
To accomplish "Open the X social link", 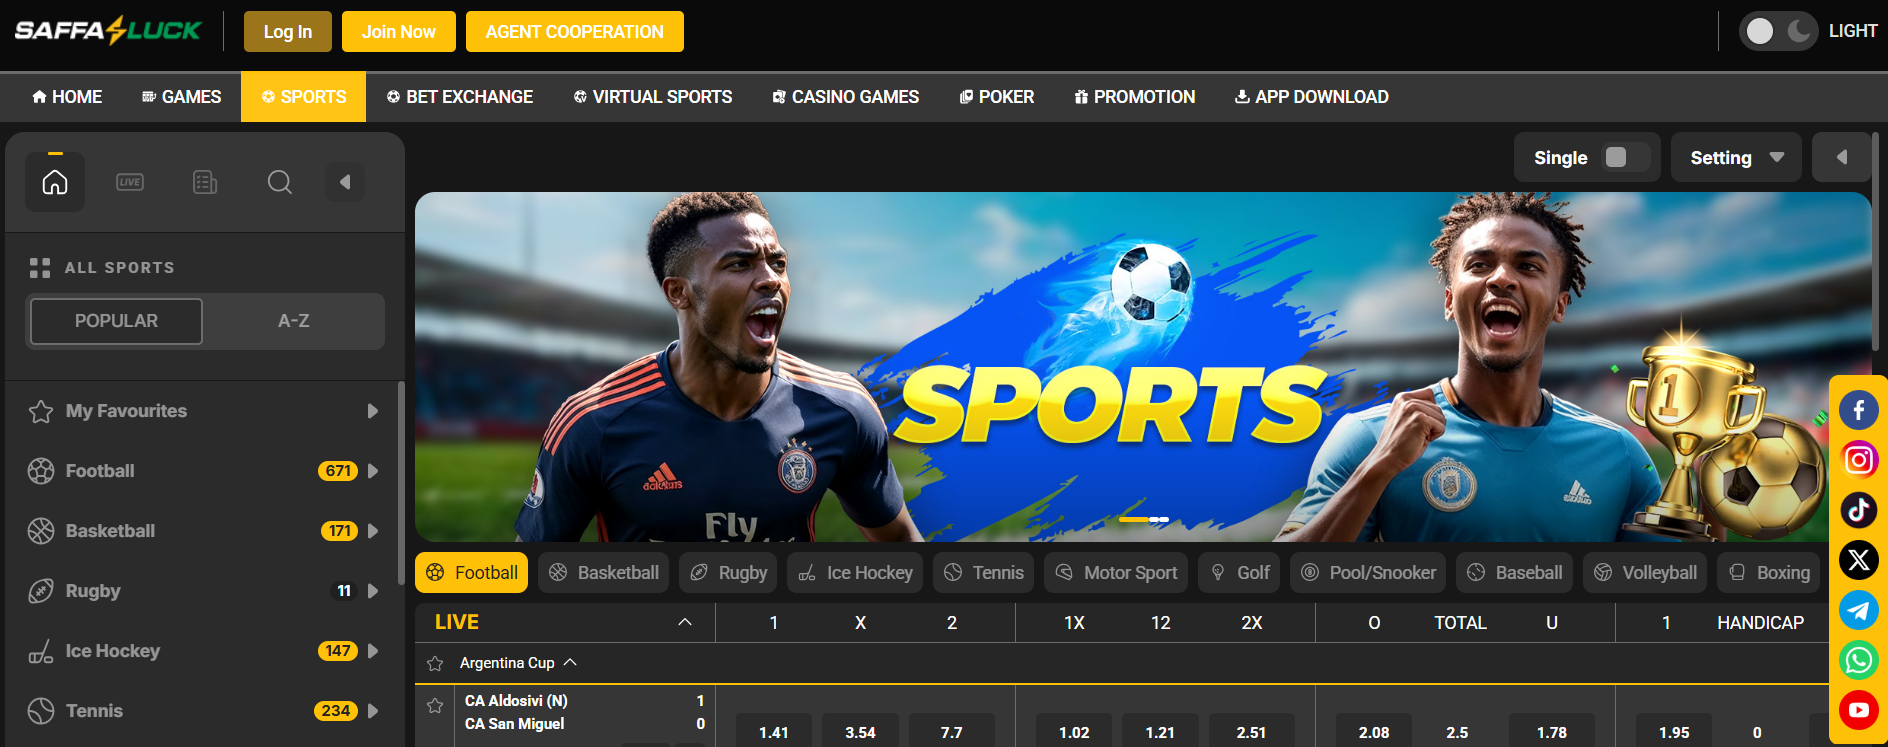I will pyautogui.click(x=1859, y=560).
